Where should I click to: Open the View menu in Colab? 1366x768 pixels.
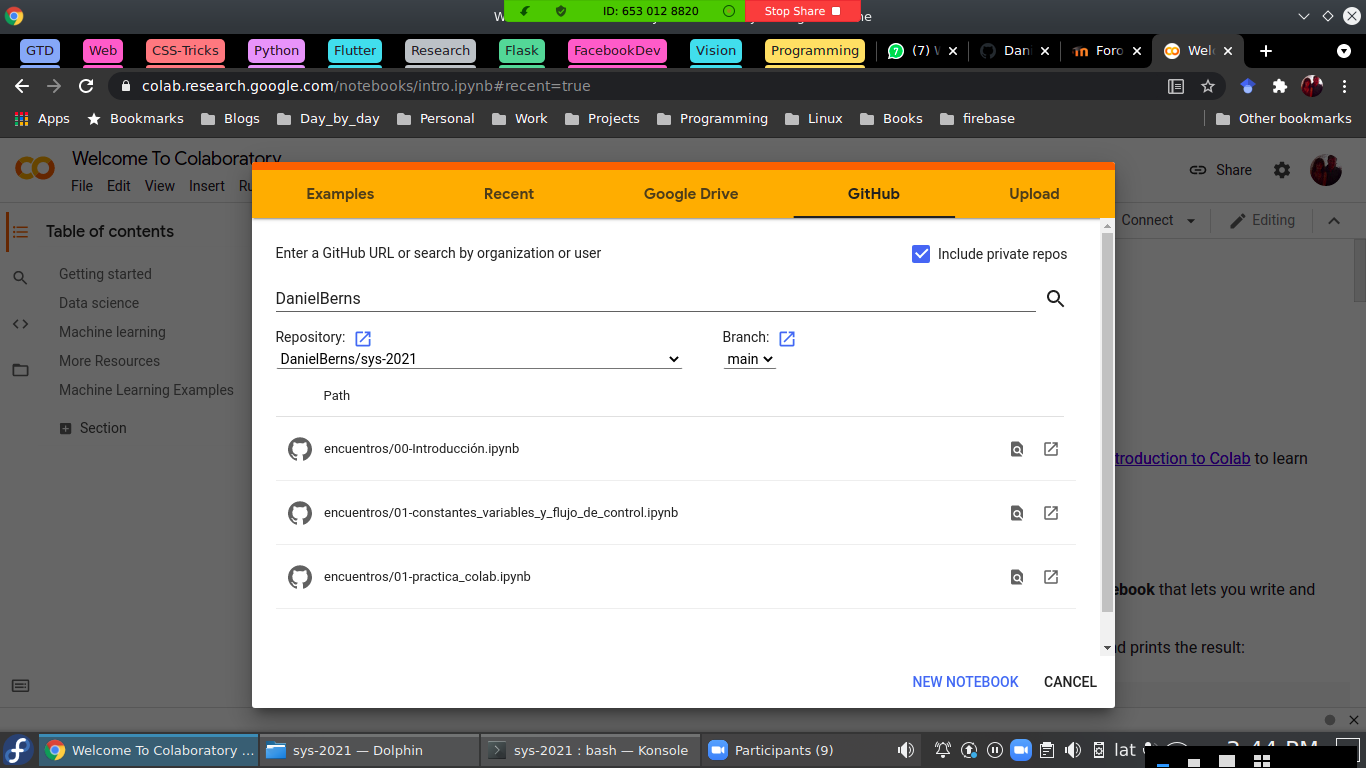pyautogui.click(x=160, y=186)
